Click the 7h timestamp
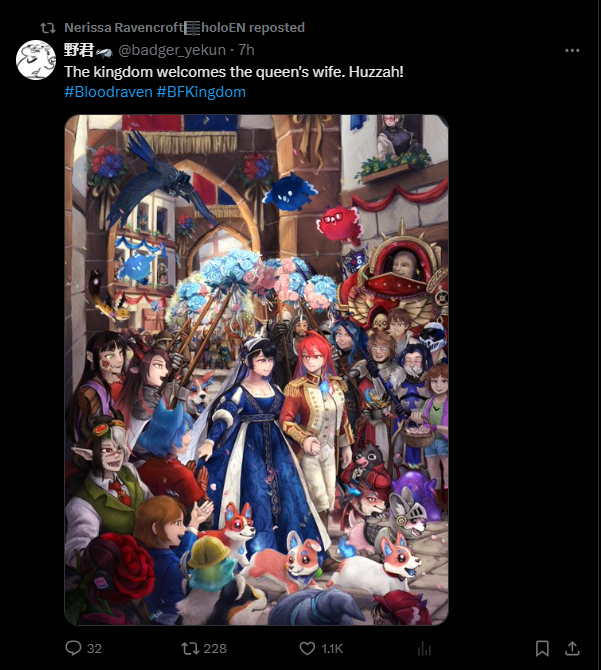 tap(246, 50)
